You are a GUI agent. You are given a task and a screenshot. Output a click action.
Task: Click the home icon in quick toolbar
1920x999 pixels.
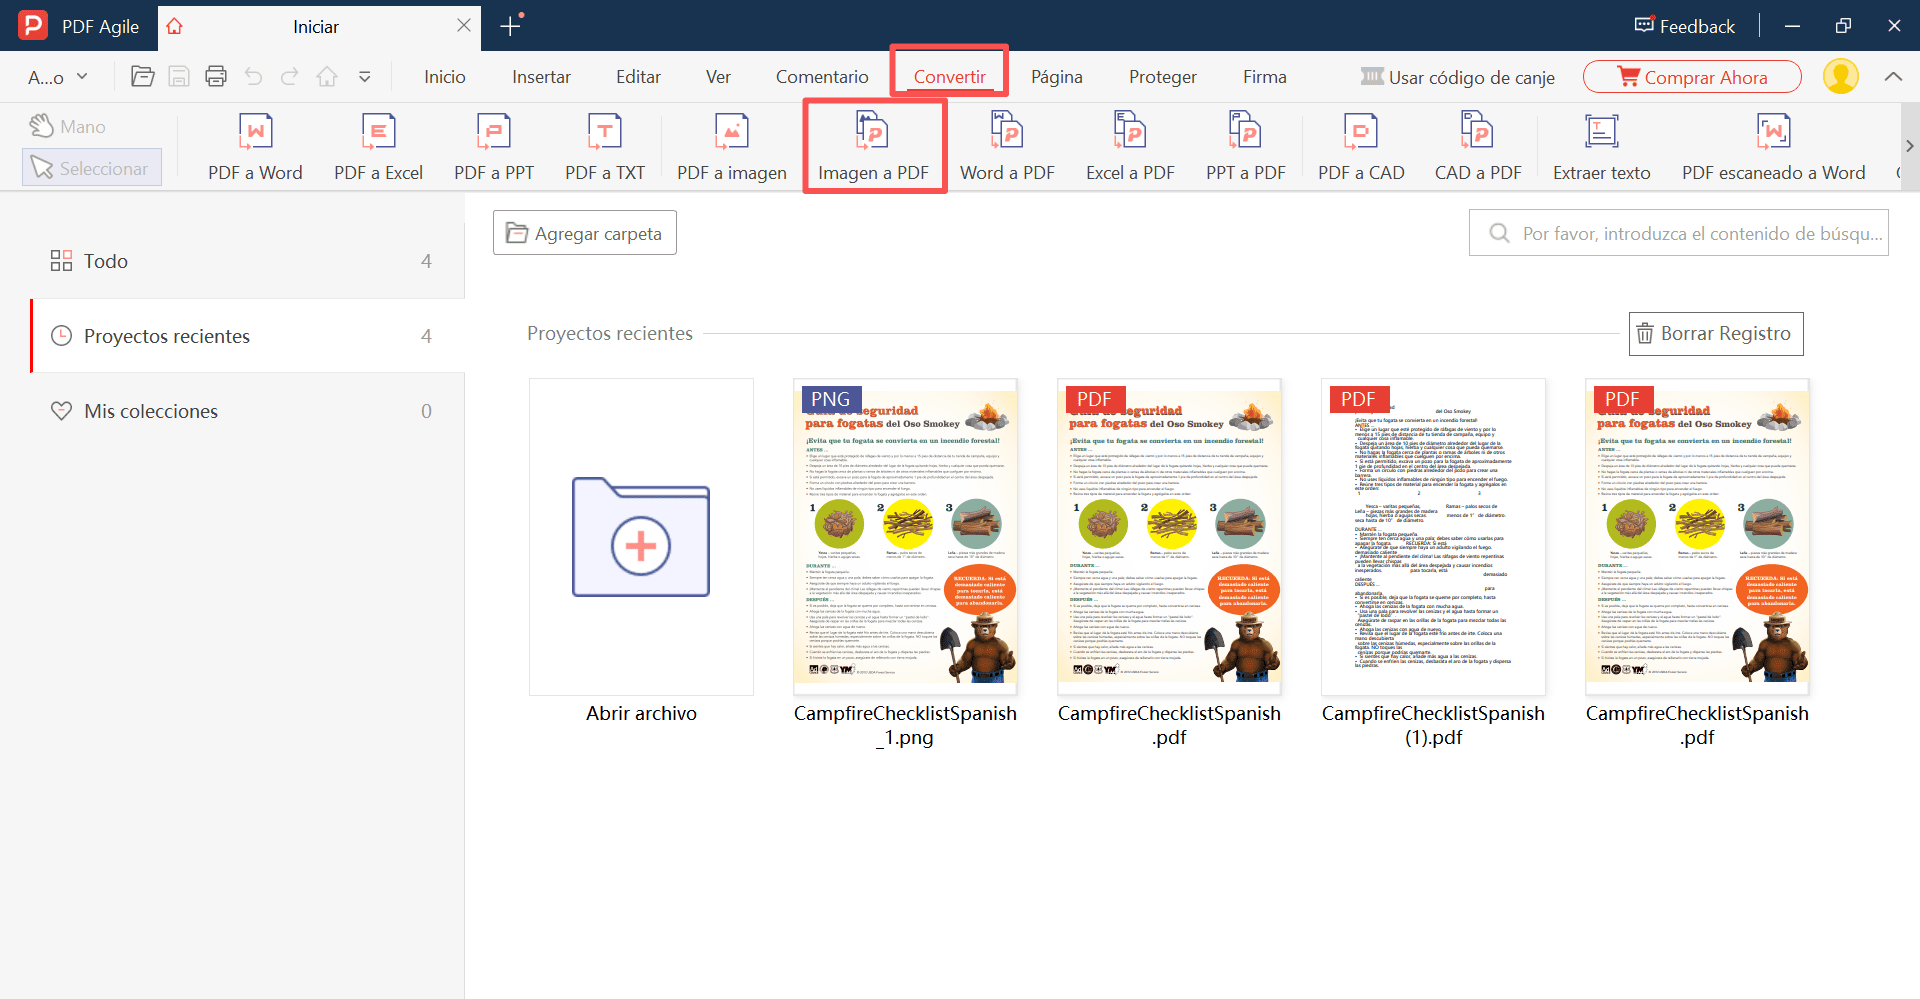point(327,77)
